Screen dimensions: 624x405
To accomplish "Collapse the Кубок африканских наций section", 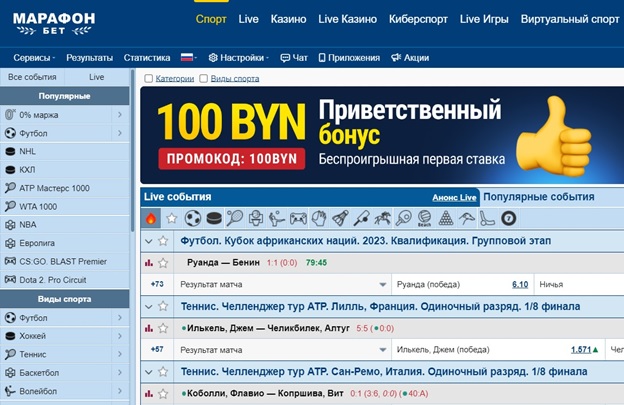I will [149, 241].
